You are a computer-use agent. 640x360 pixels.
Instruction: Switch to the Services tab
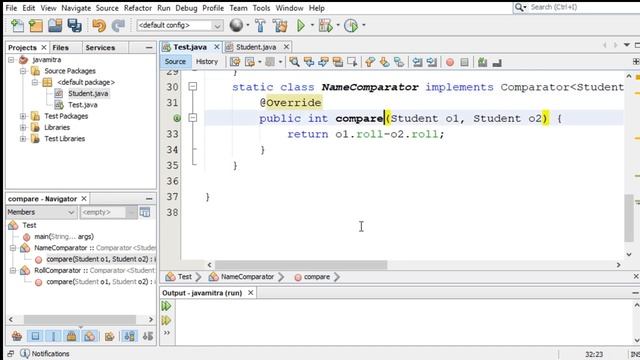(100, 48)
